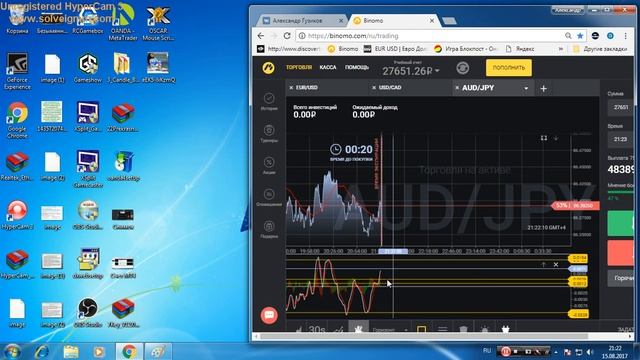Open the GeForce Experience desktop shortcut
The height and width of the screenshot is (360, 640).
click(x=17, y=71)
